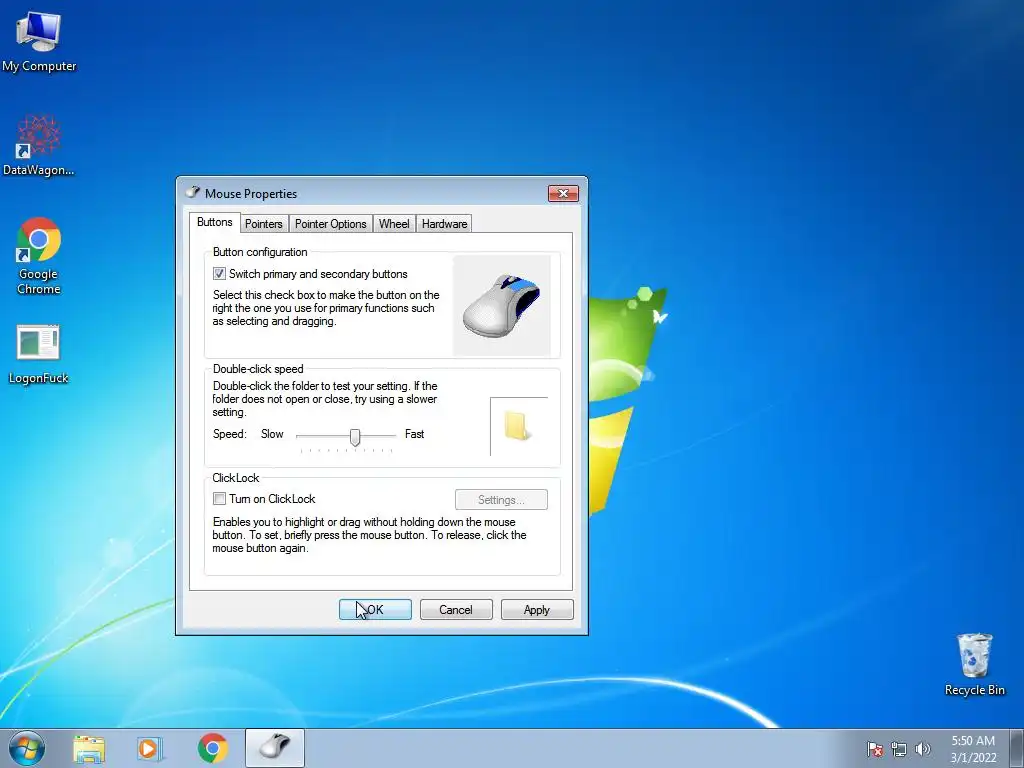This screenshot has width=1024, height=768.
Task: Click the Double-click speed group label
Action: click(258, 369)
